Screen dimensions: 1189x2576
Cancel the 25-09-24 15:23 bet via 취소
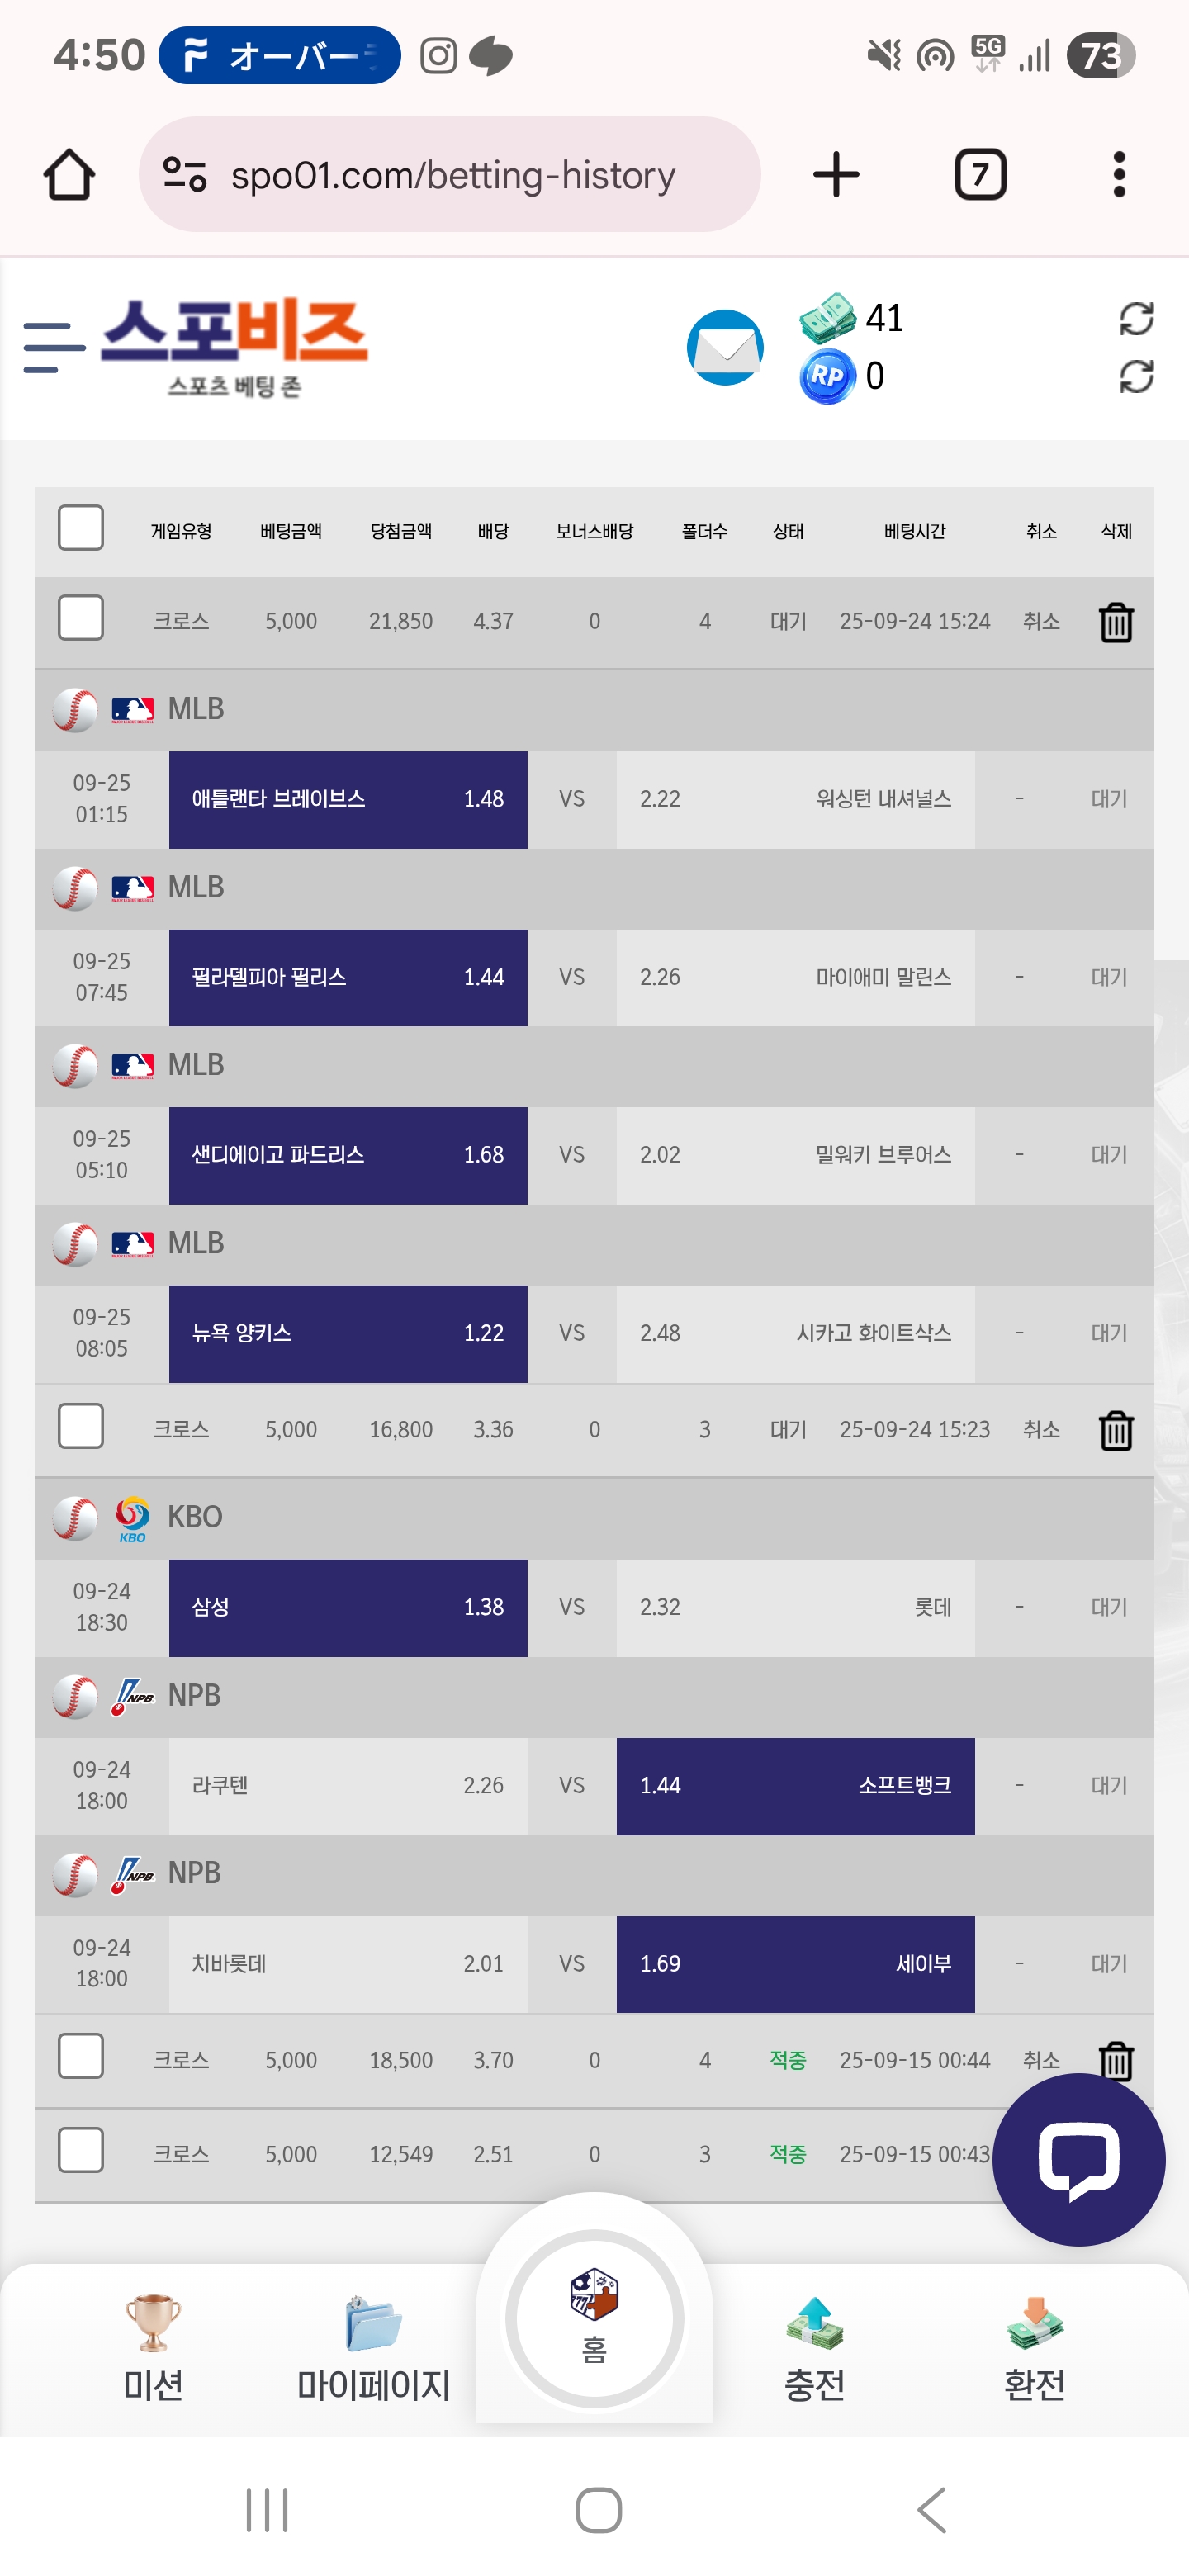[x=1041, y=1430]
